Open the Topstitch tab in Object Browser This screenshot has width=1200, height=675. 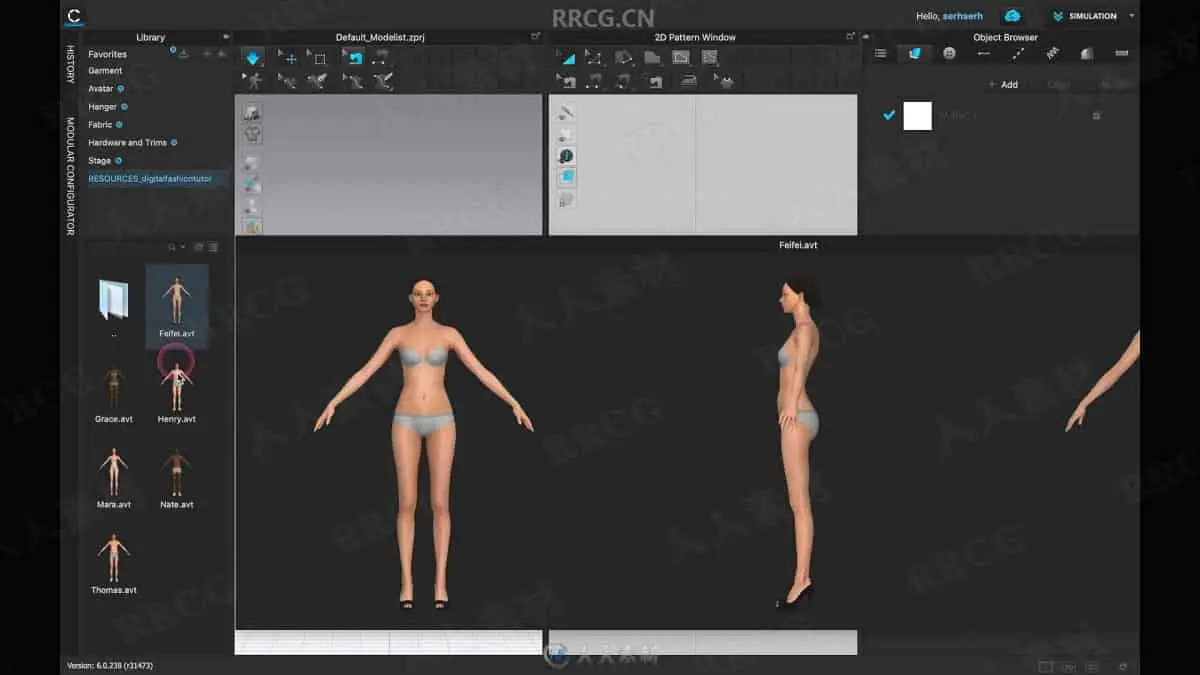pyautogui.click(x=1018, y=54)
